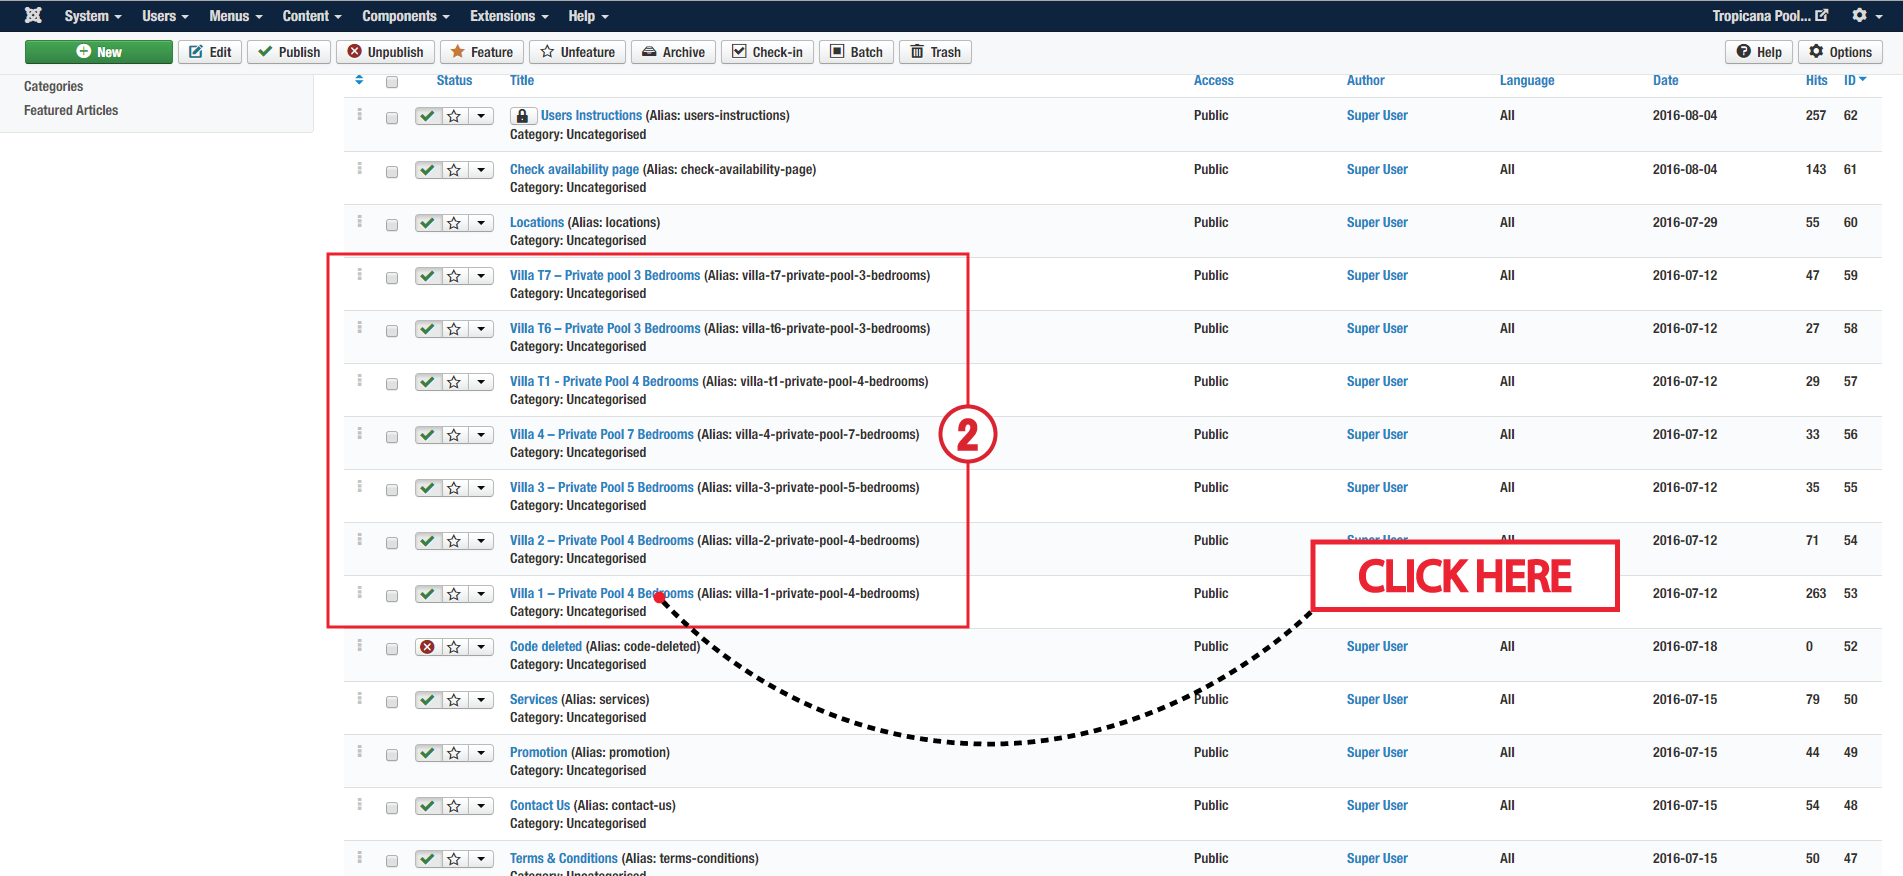
Task: Click the Joomla logo icon
Action: (33, 15)
